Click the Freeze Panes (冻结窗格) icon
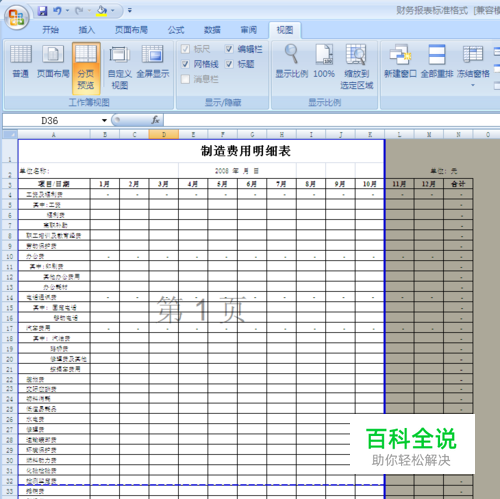This screenshot has height=499, width=500. (x=473, y=55)
